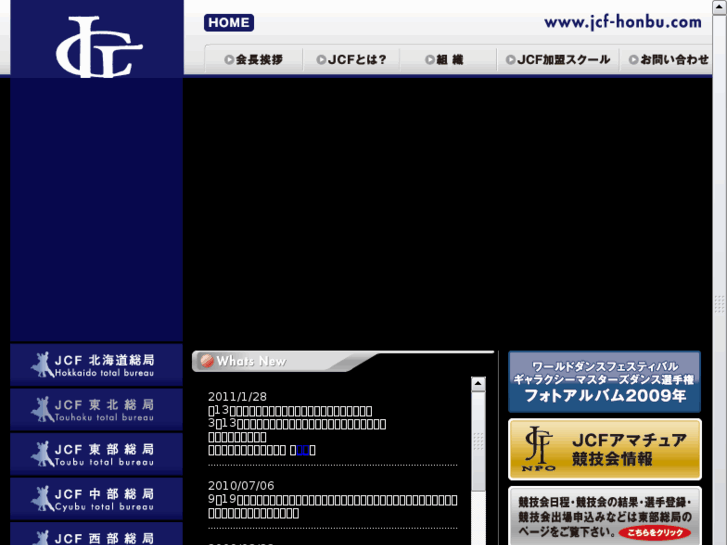
Task: Open the フォトアルバム2009年 banner
Action: tap(605, 382)
